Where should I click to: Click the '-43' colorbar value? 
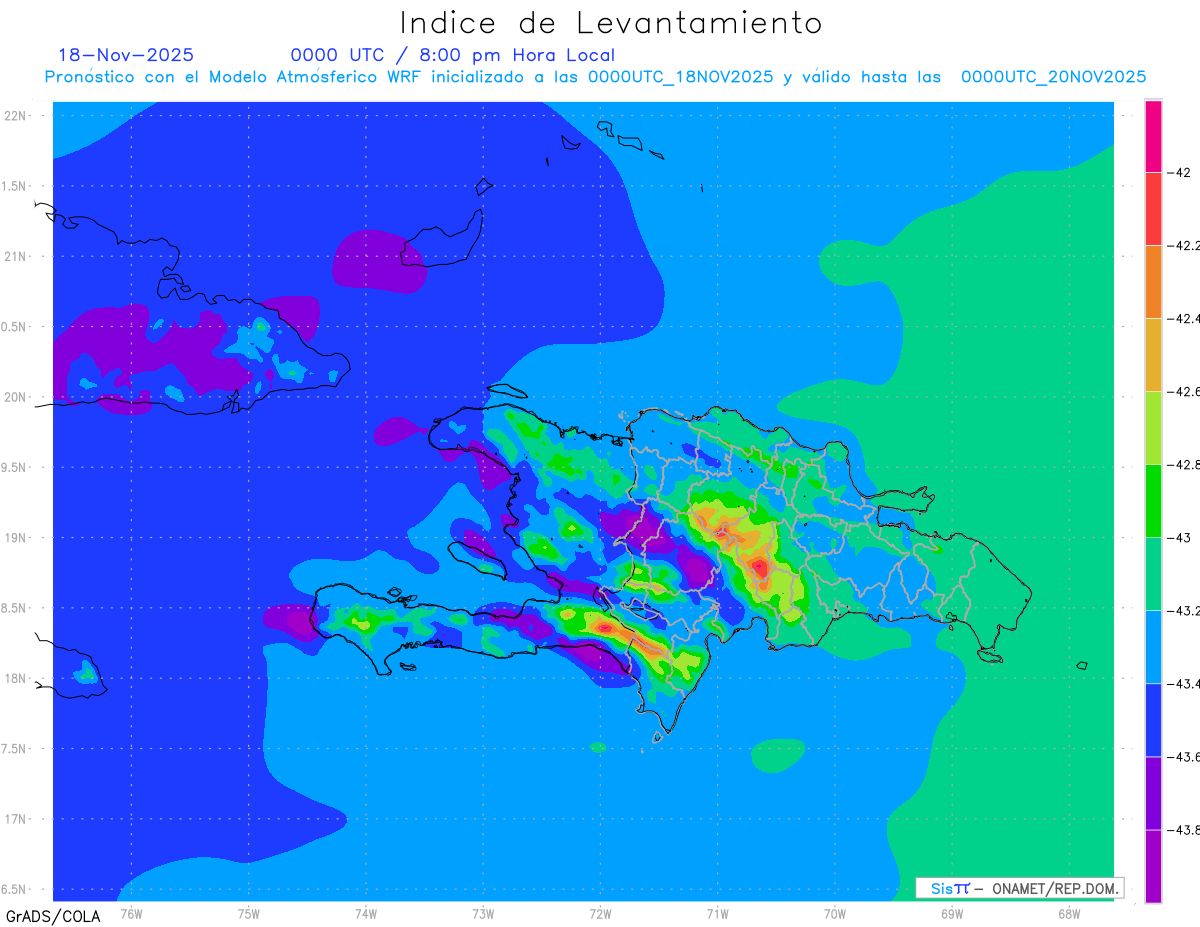coord(1180,538)
